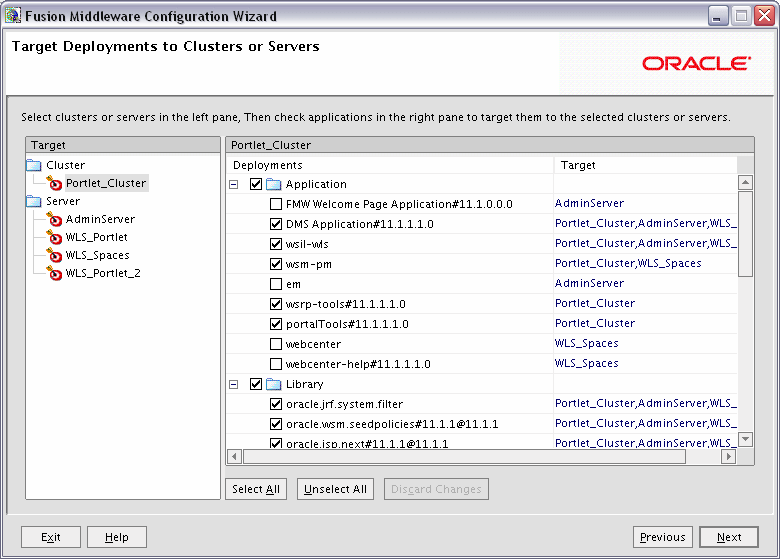Click the Server folder icon
The image size is (780, 559).
pos(34,201)
